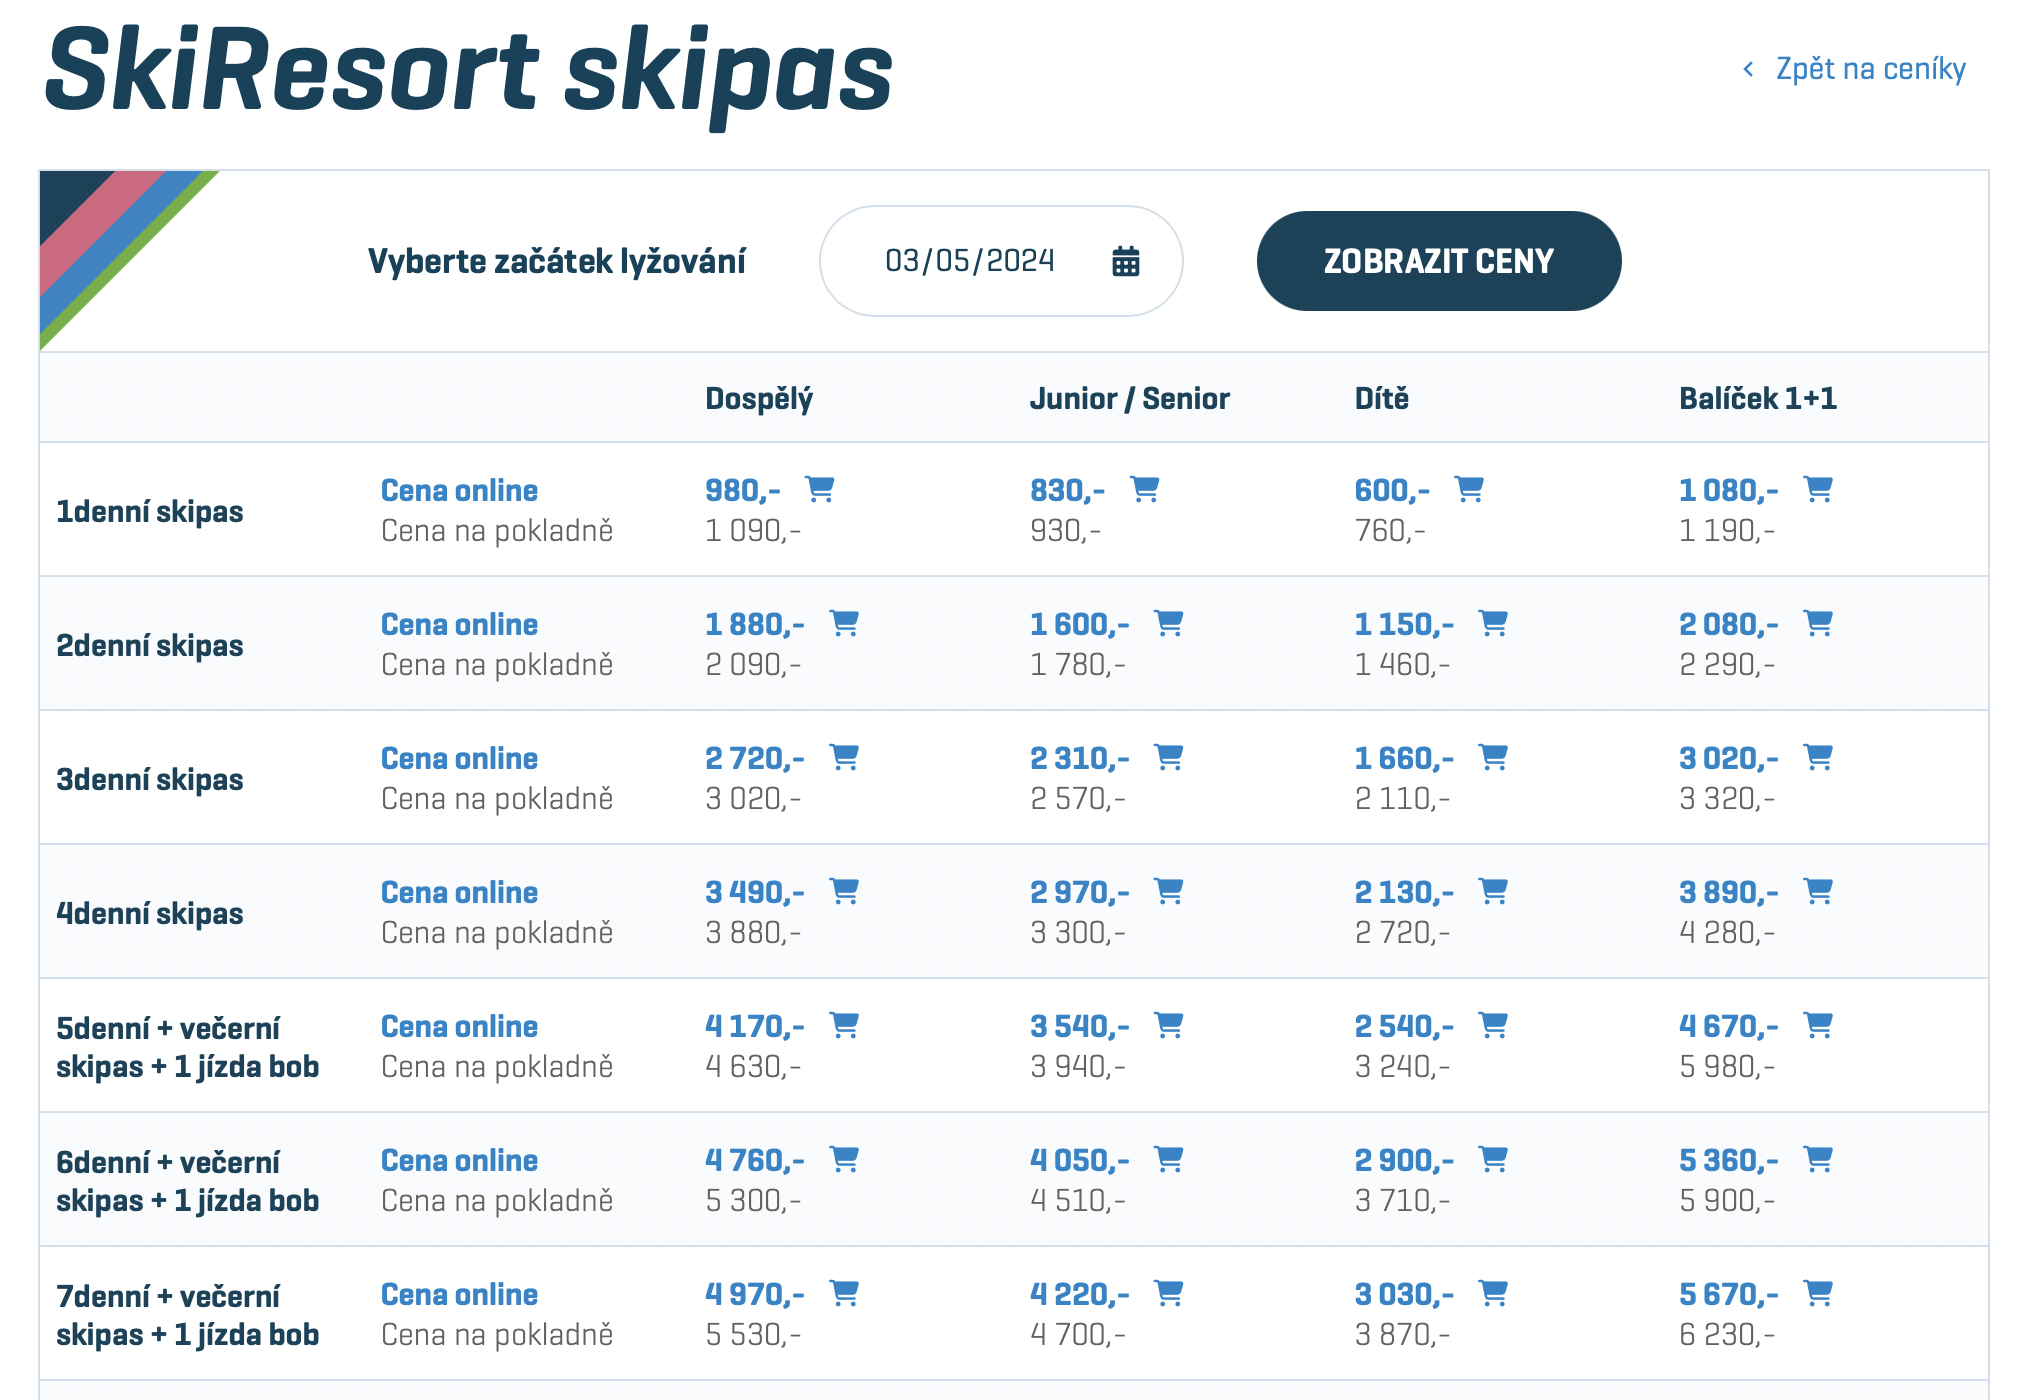The image size is (2024, 1400).
Task: Add 5denní Dospělý 4 170,- to cart
Action: point(845,1025)
